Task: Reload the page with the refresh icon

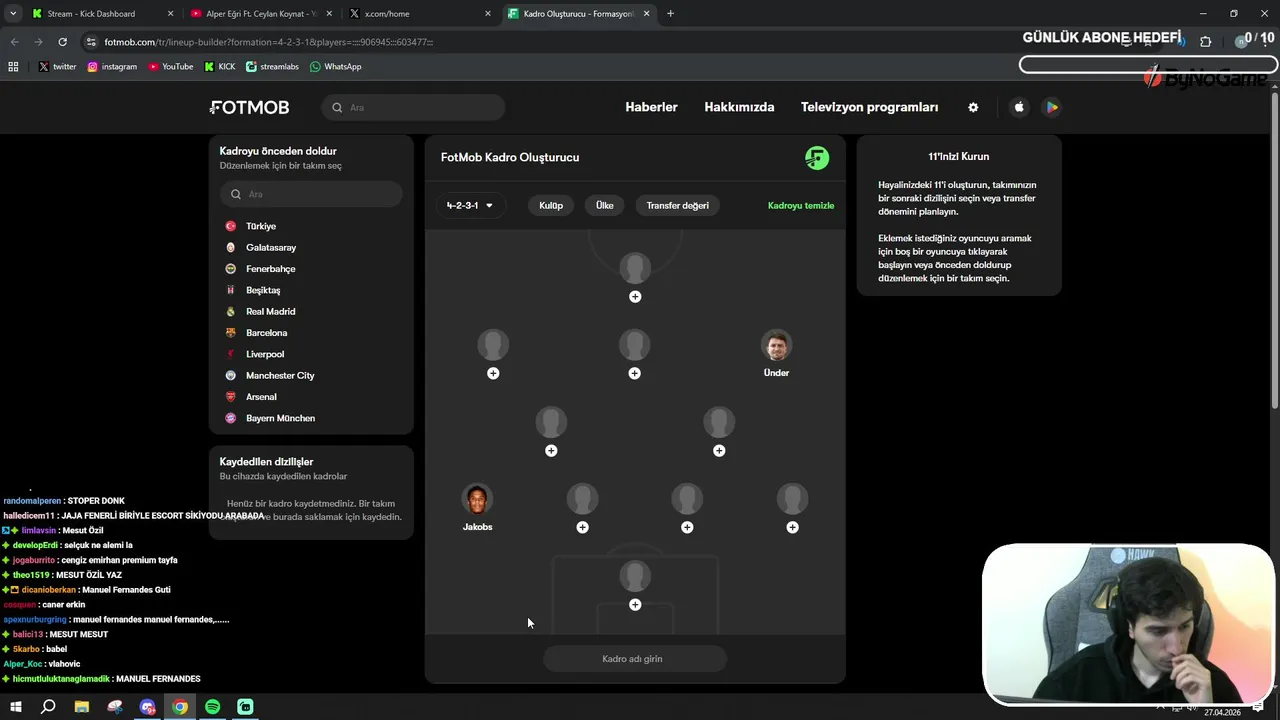Action: [62, 42]
